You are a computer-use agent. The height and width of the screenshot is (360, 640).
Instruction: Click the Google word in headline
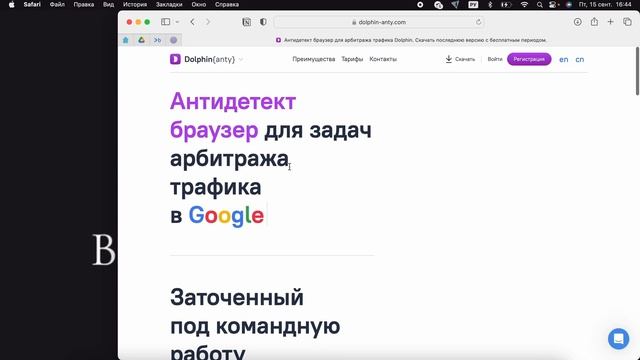point(226,216)
